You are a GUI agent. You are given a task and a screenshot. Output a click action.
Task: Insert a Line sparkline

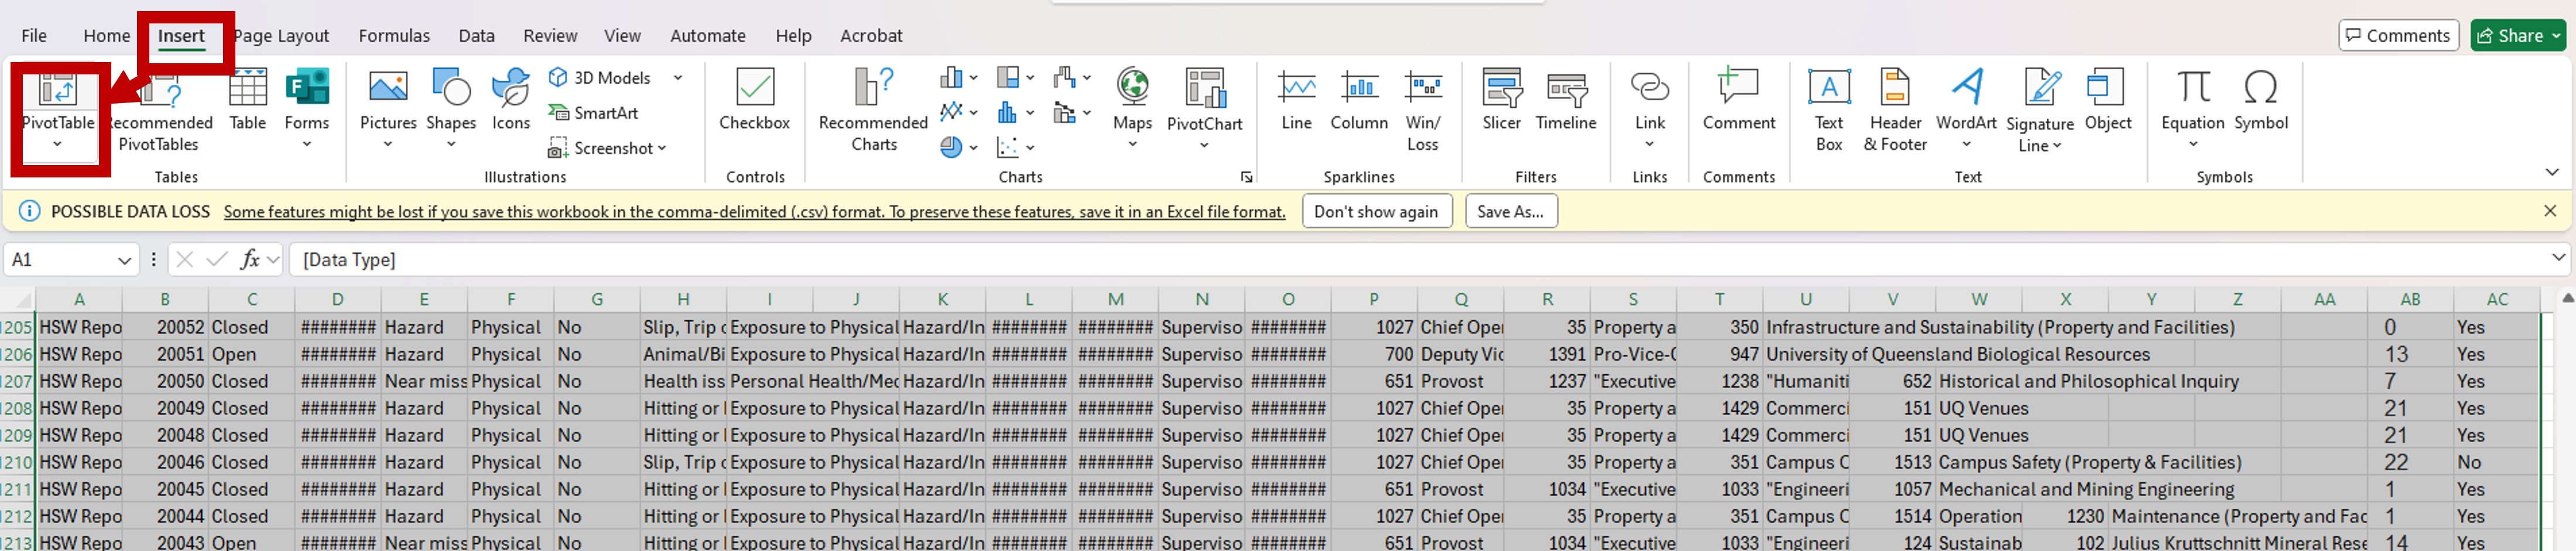click(1297, 100)
